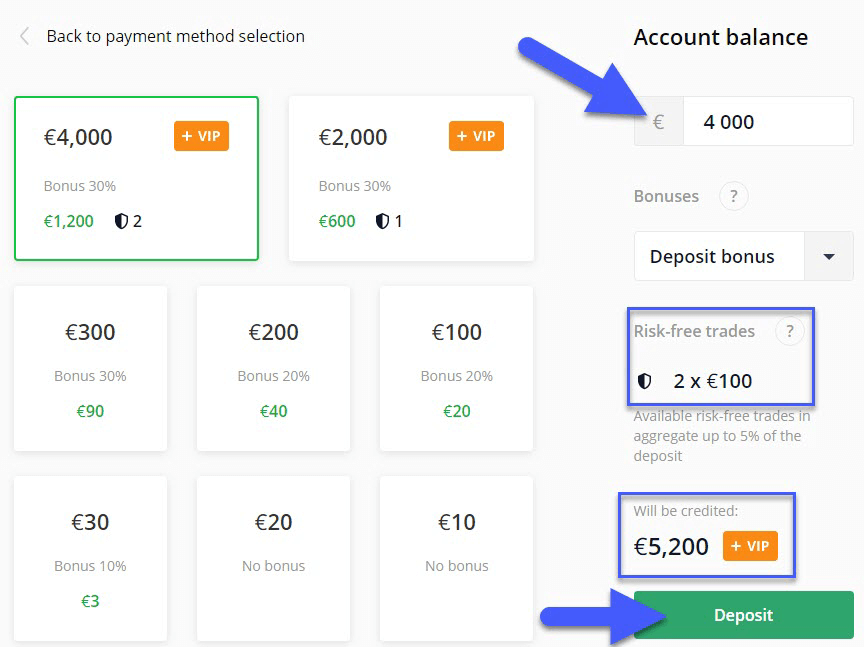This screenshot has height=647, width=864.
Task: Click the shield icon on €4,000 card
Action: pyautogui.click(x=121, y=221)
